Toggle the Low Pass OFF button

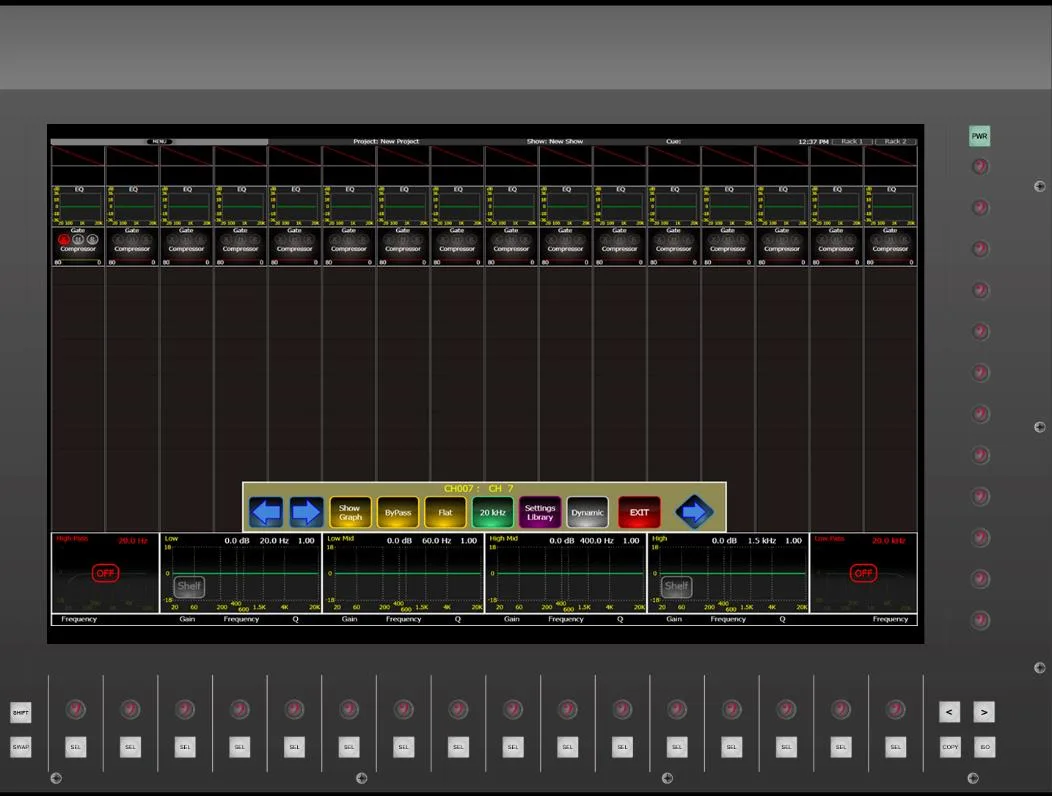click(x=863, y=573)
